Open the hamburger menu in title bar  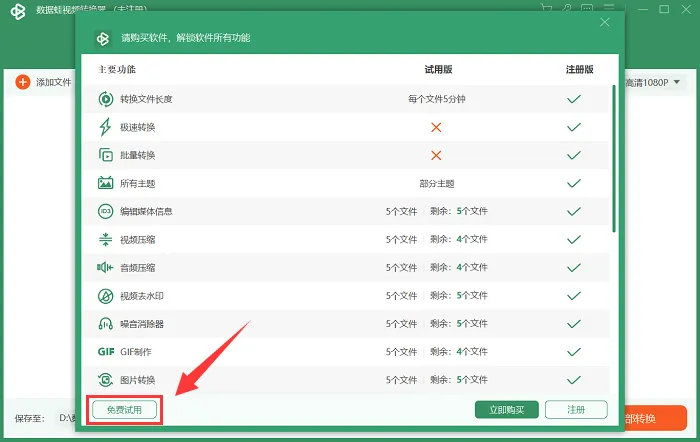pyautogui.click(x=609, y=8)
